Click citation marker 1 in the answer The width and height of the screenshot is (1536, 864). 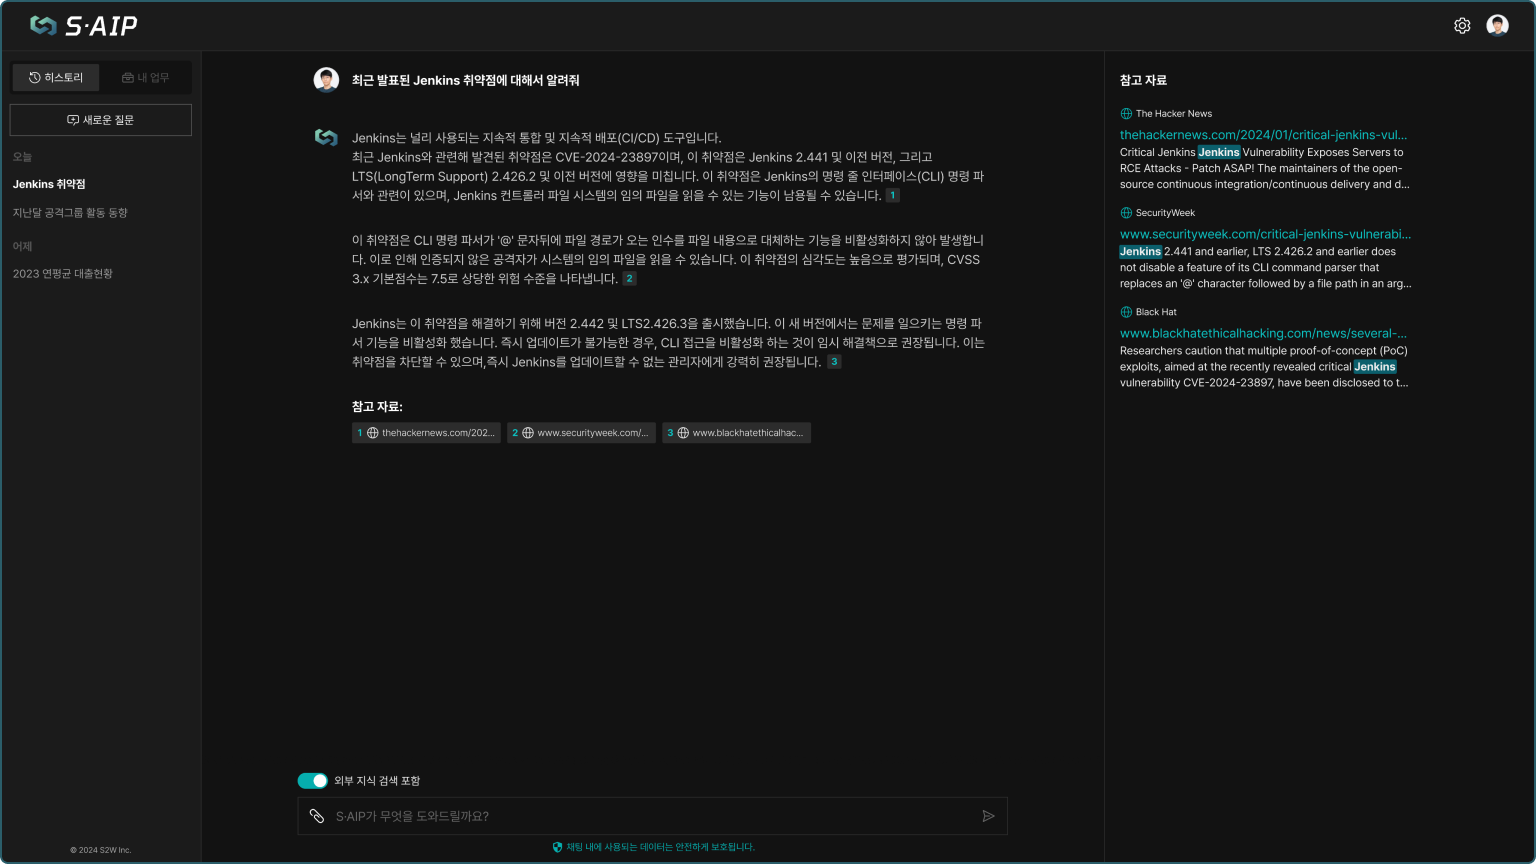tap(892, 196)
